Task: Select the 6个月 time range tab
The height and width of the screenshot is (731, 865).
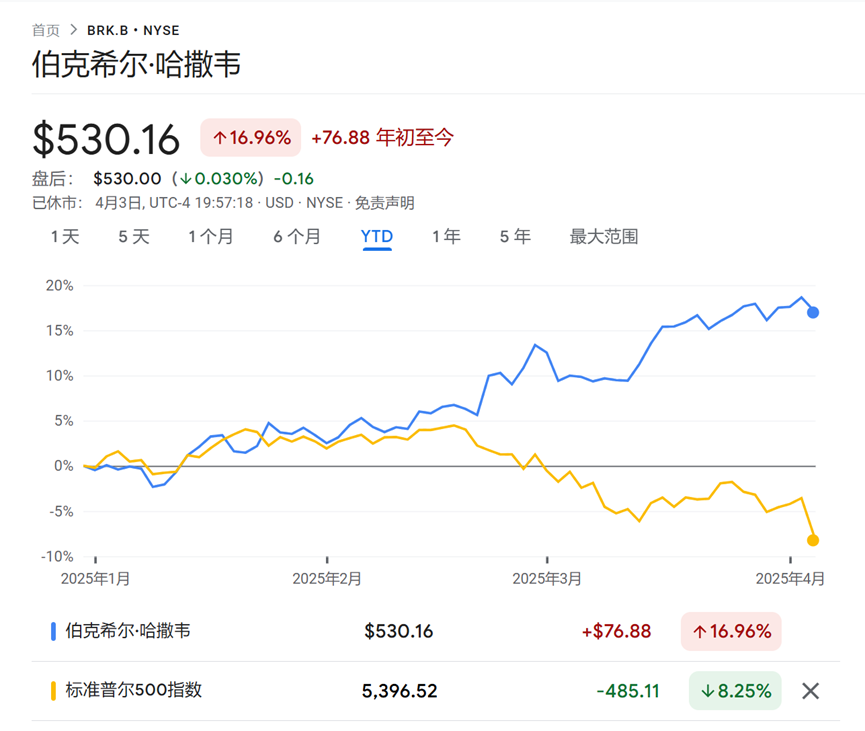Action: tap(296, 237)
